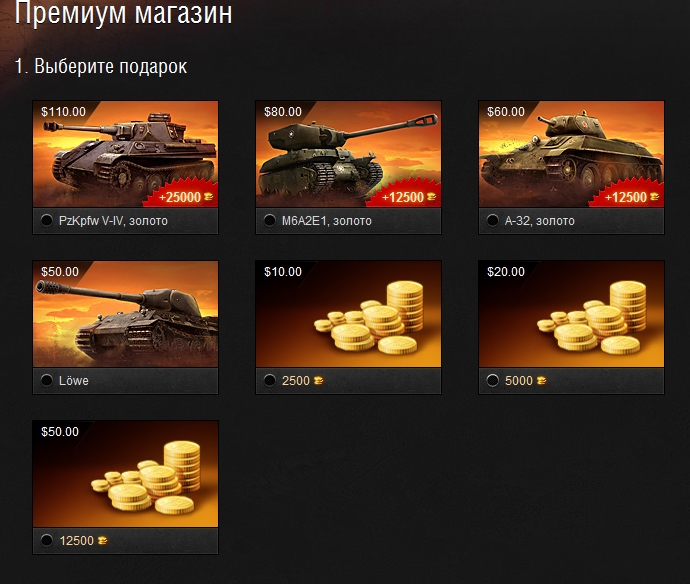Select the M6A2E1, золото radio button
The image size is (690, 584).
point(270,220)
